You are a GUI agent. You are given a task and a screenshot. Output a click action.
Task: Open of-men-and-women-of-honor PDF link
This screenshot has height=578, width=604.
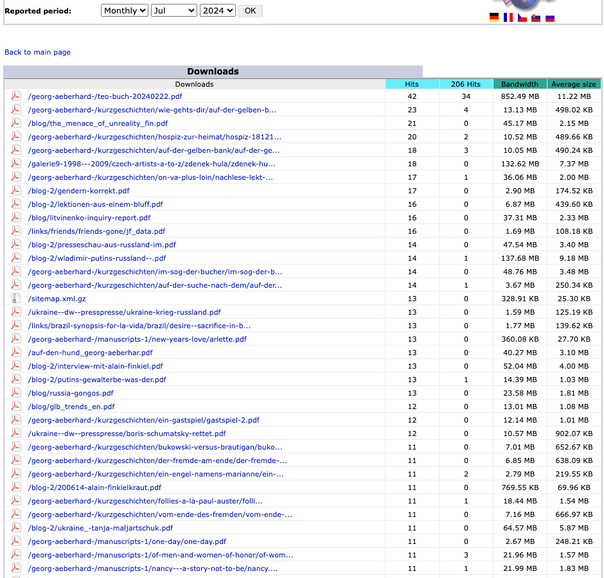(160, 555)
